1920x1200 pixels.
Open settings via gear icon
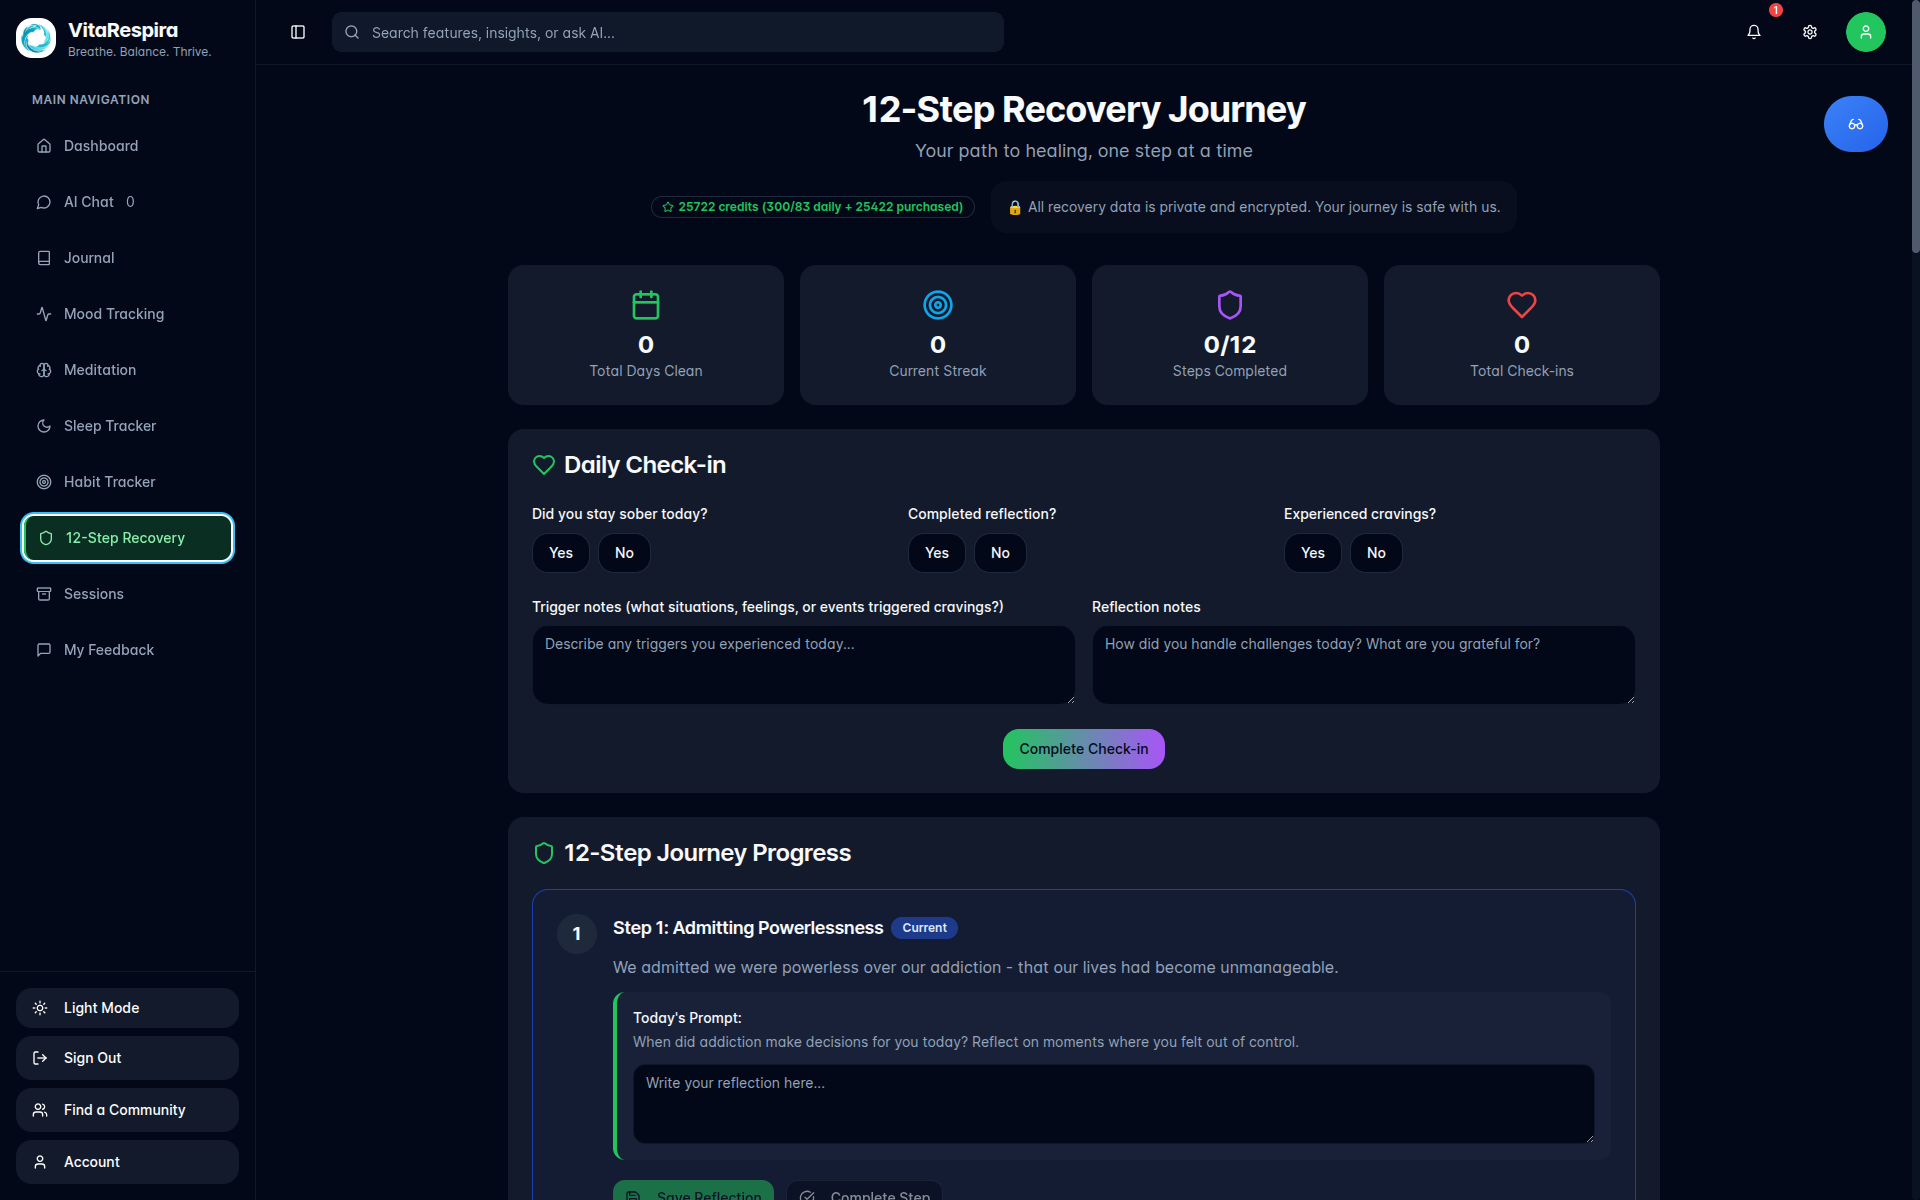1809,32
